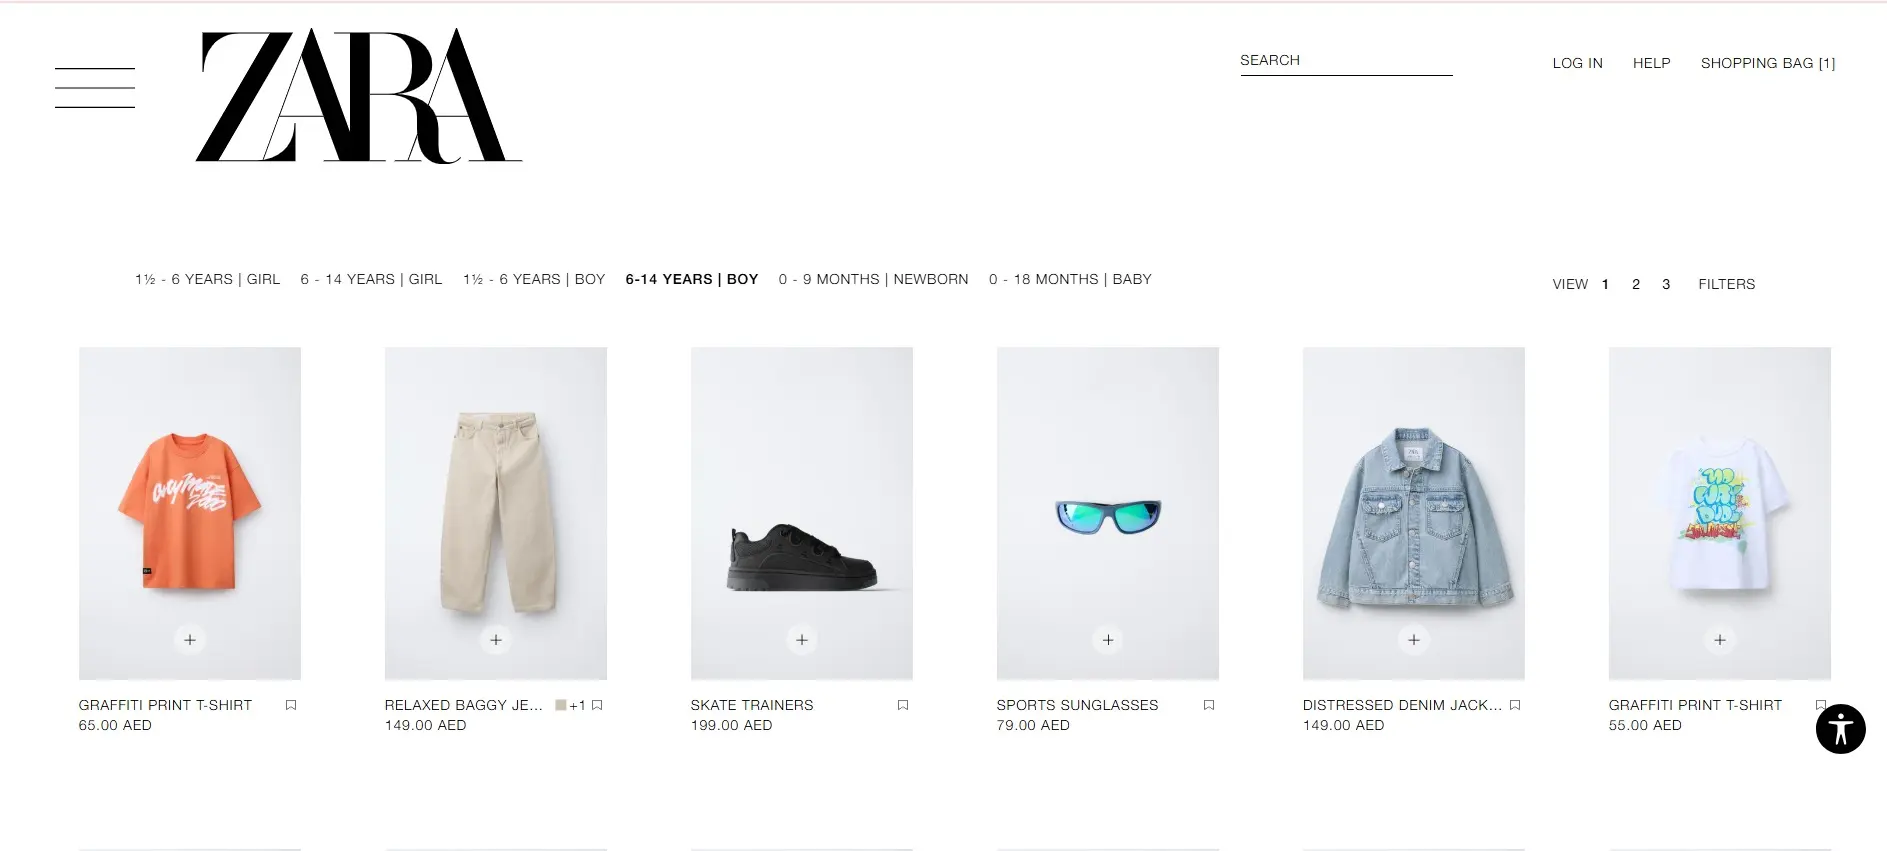Open the FILTERS panel
Screen dimensions: 1887x851
1726,284
